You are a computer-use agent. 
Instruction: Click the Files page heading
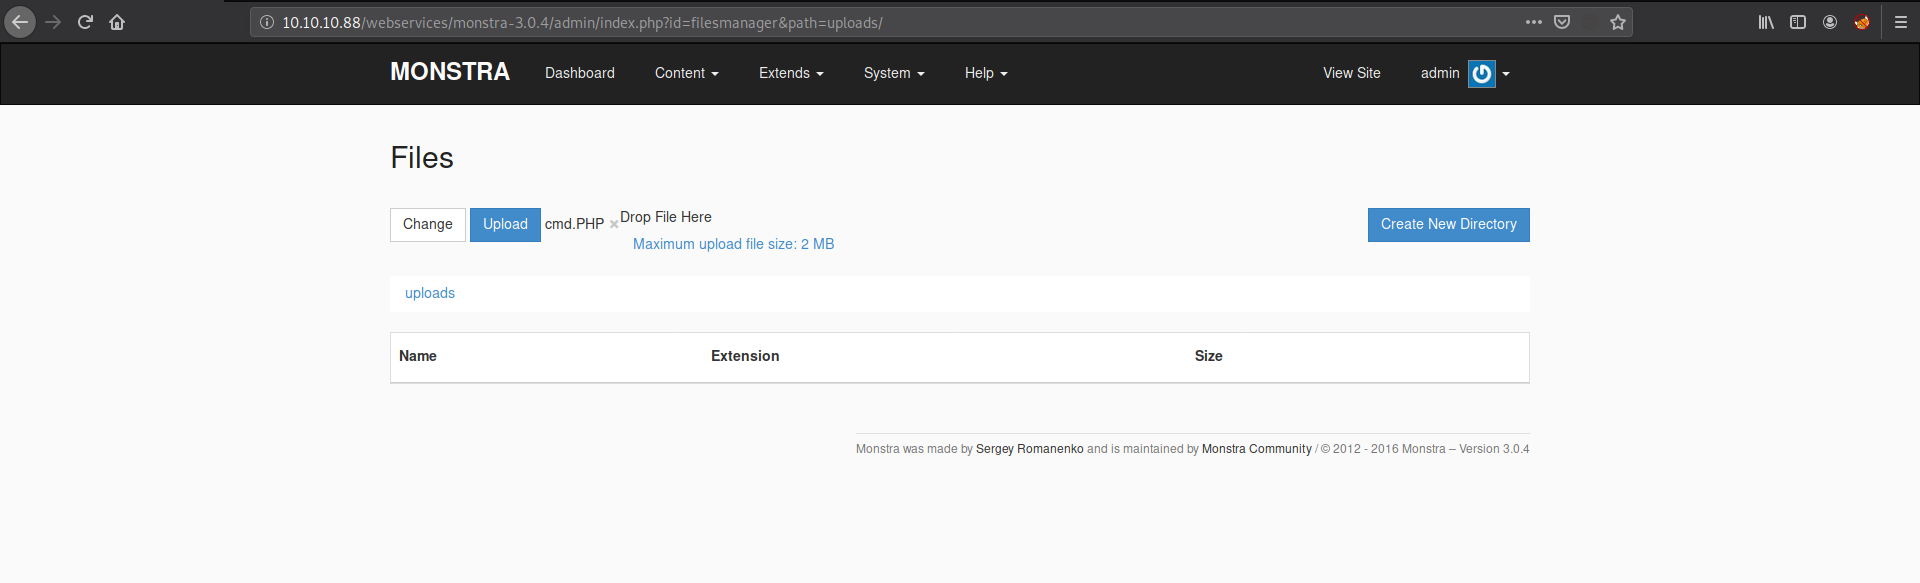point(422,158)
